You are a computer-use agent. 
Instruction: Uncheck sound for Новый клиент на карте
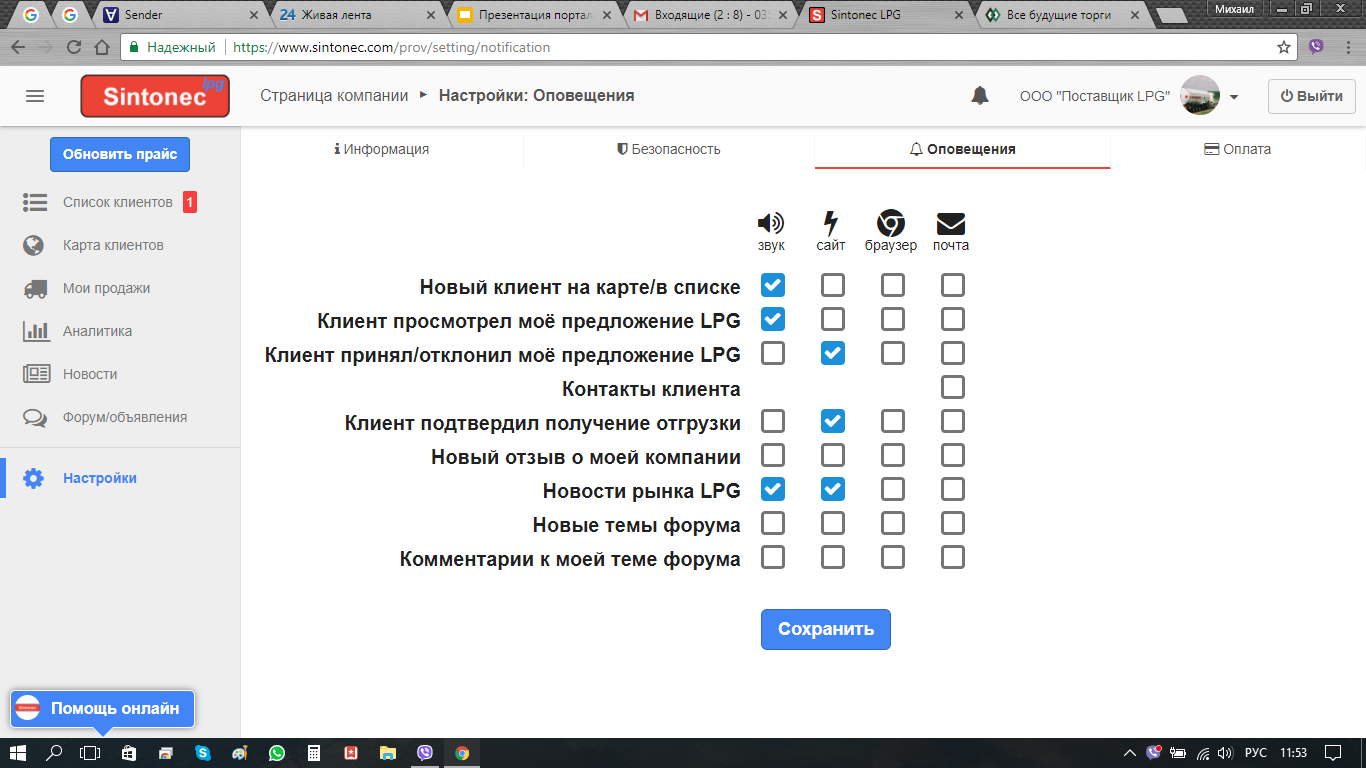[x=773, y=286]
